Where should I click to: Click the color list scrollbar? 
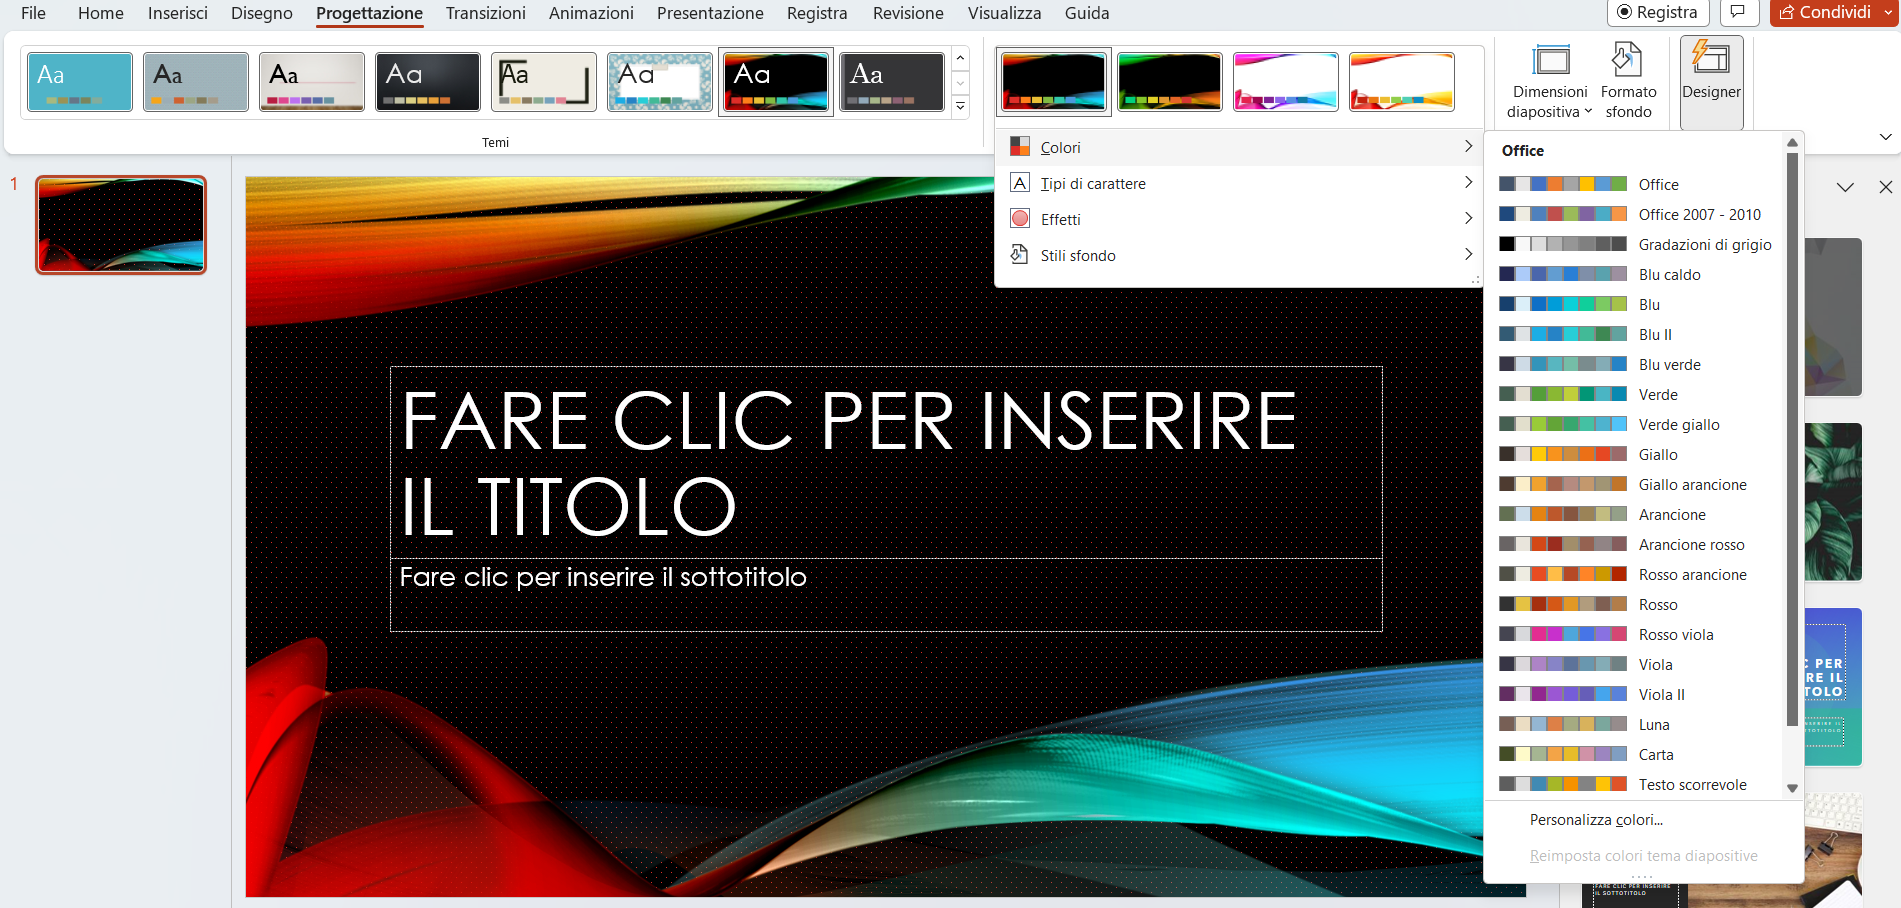[1791, 450]
